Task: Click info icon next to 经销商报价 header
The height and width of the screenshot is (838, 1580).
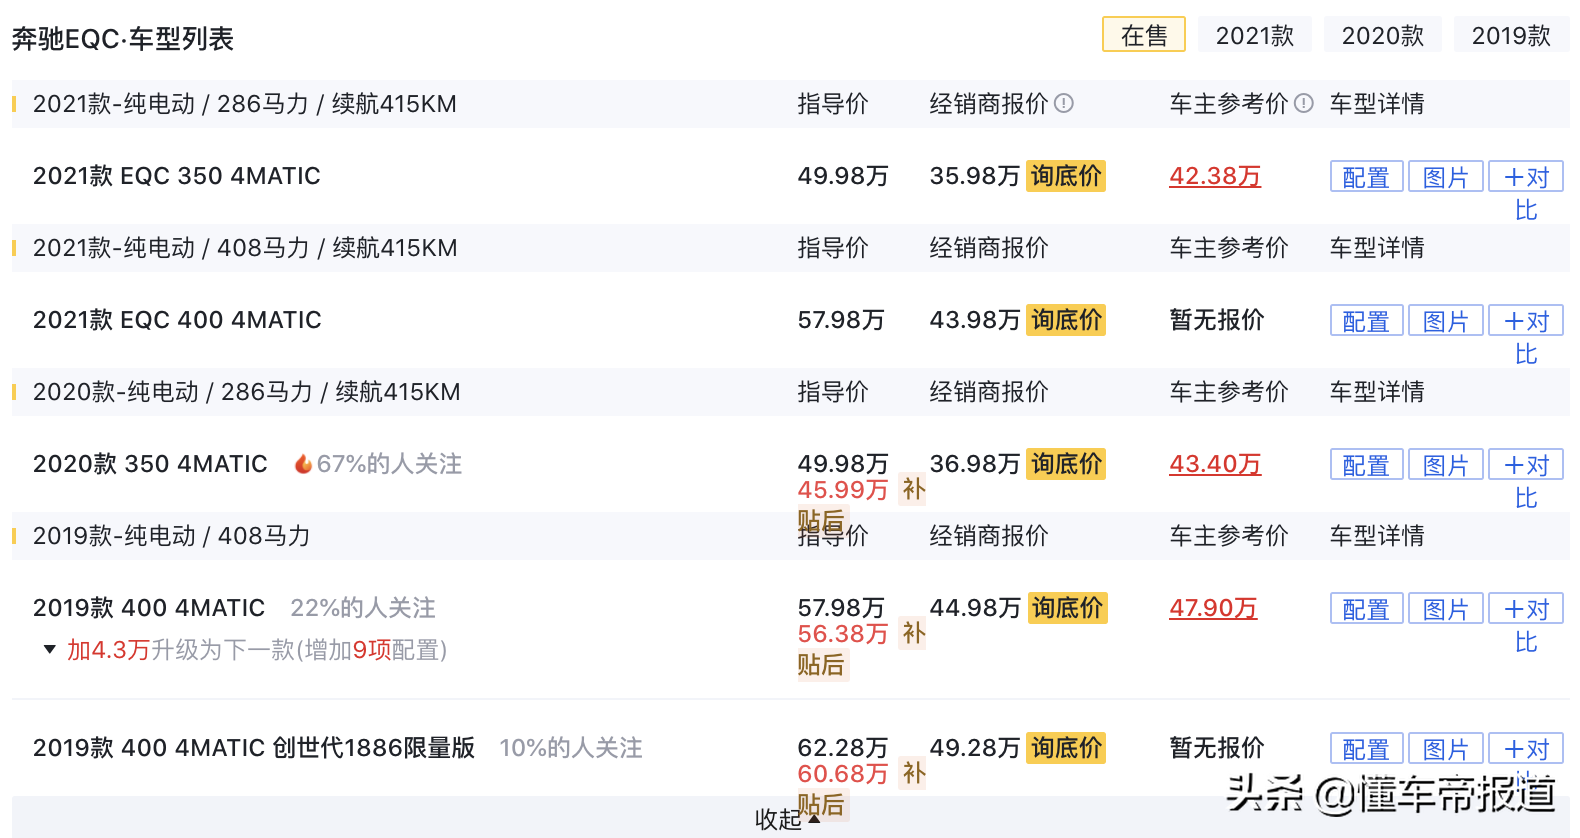Action: (x=1064, y=103)
